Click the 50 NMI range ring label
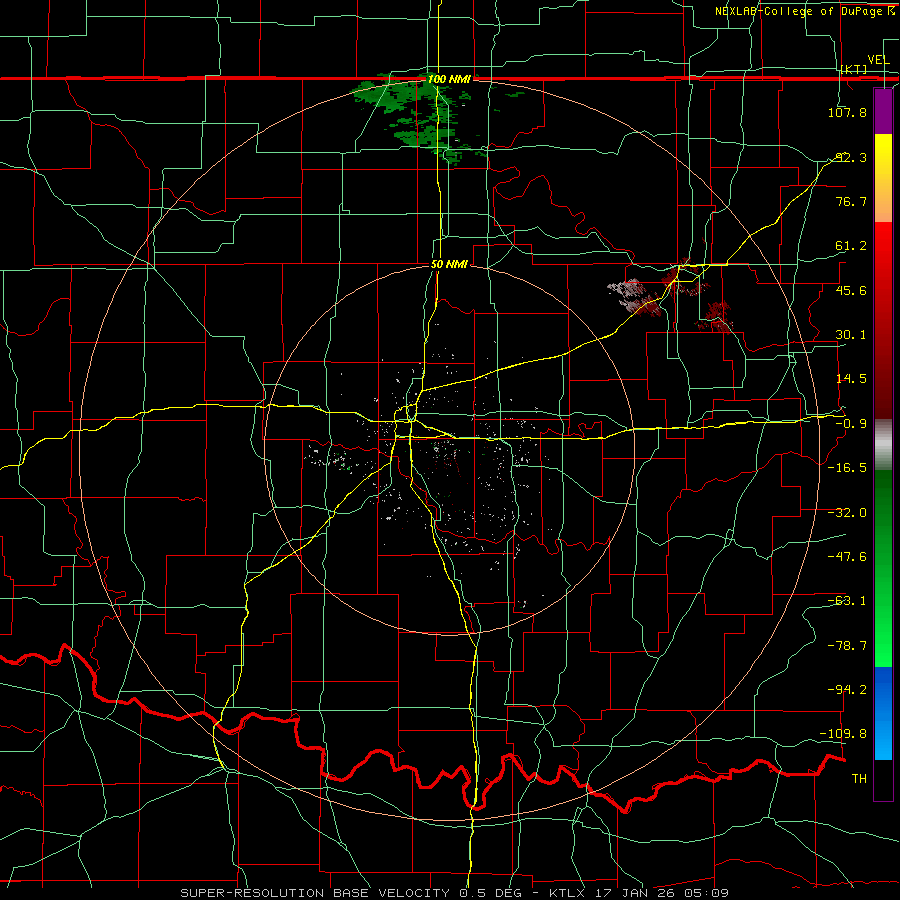Screen dimensions: 900x900 click(x=449, y=265)
